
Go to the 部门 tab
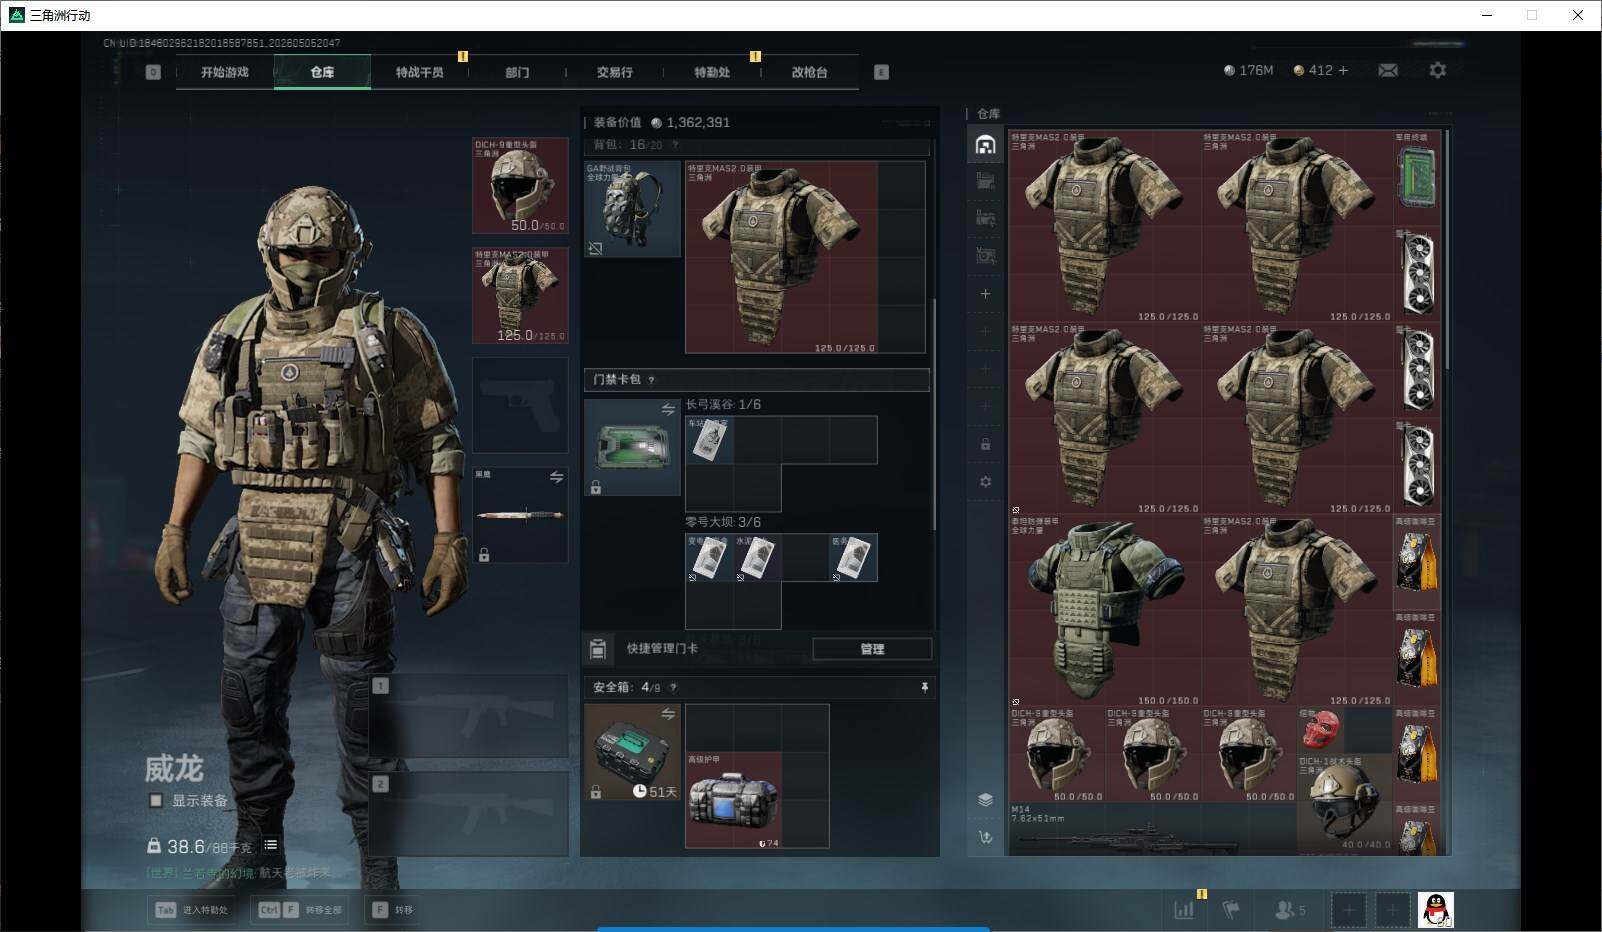pyautogui.click(x=517, y=72)
